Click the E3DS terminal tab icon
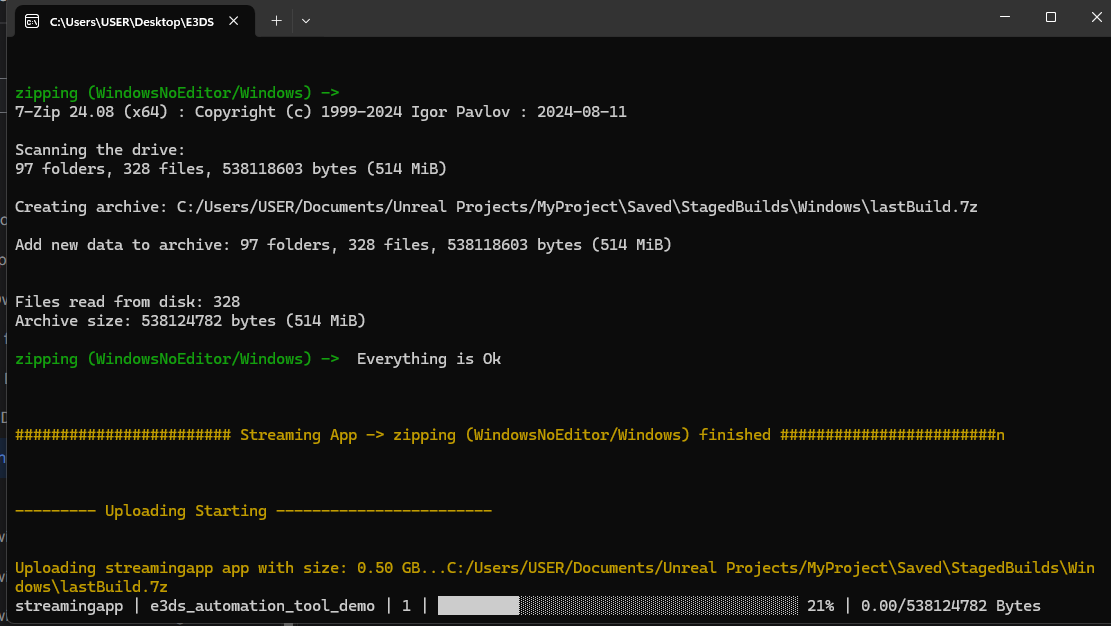 pos(32,18)
